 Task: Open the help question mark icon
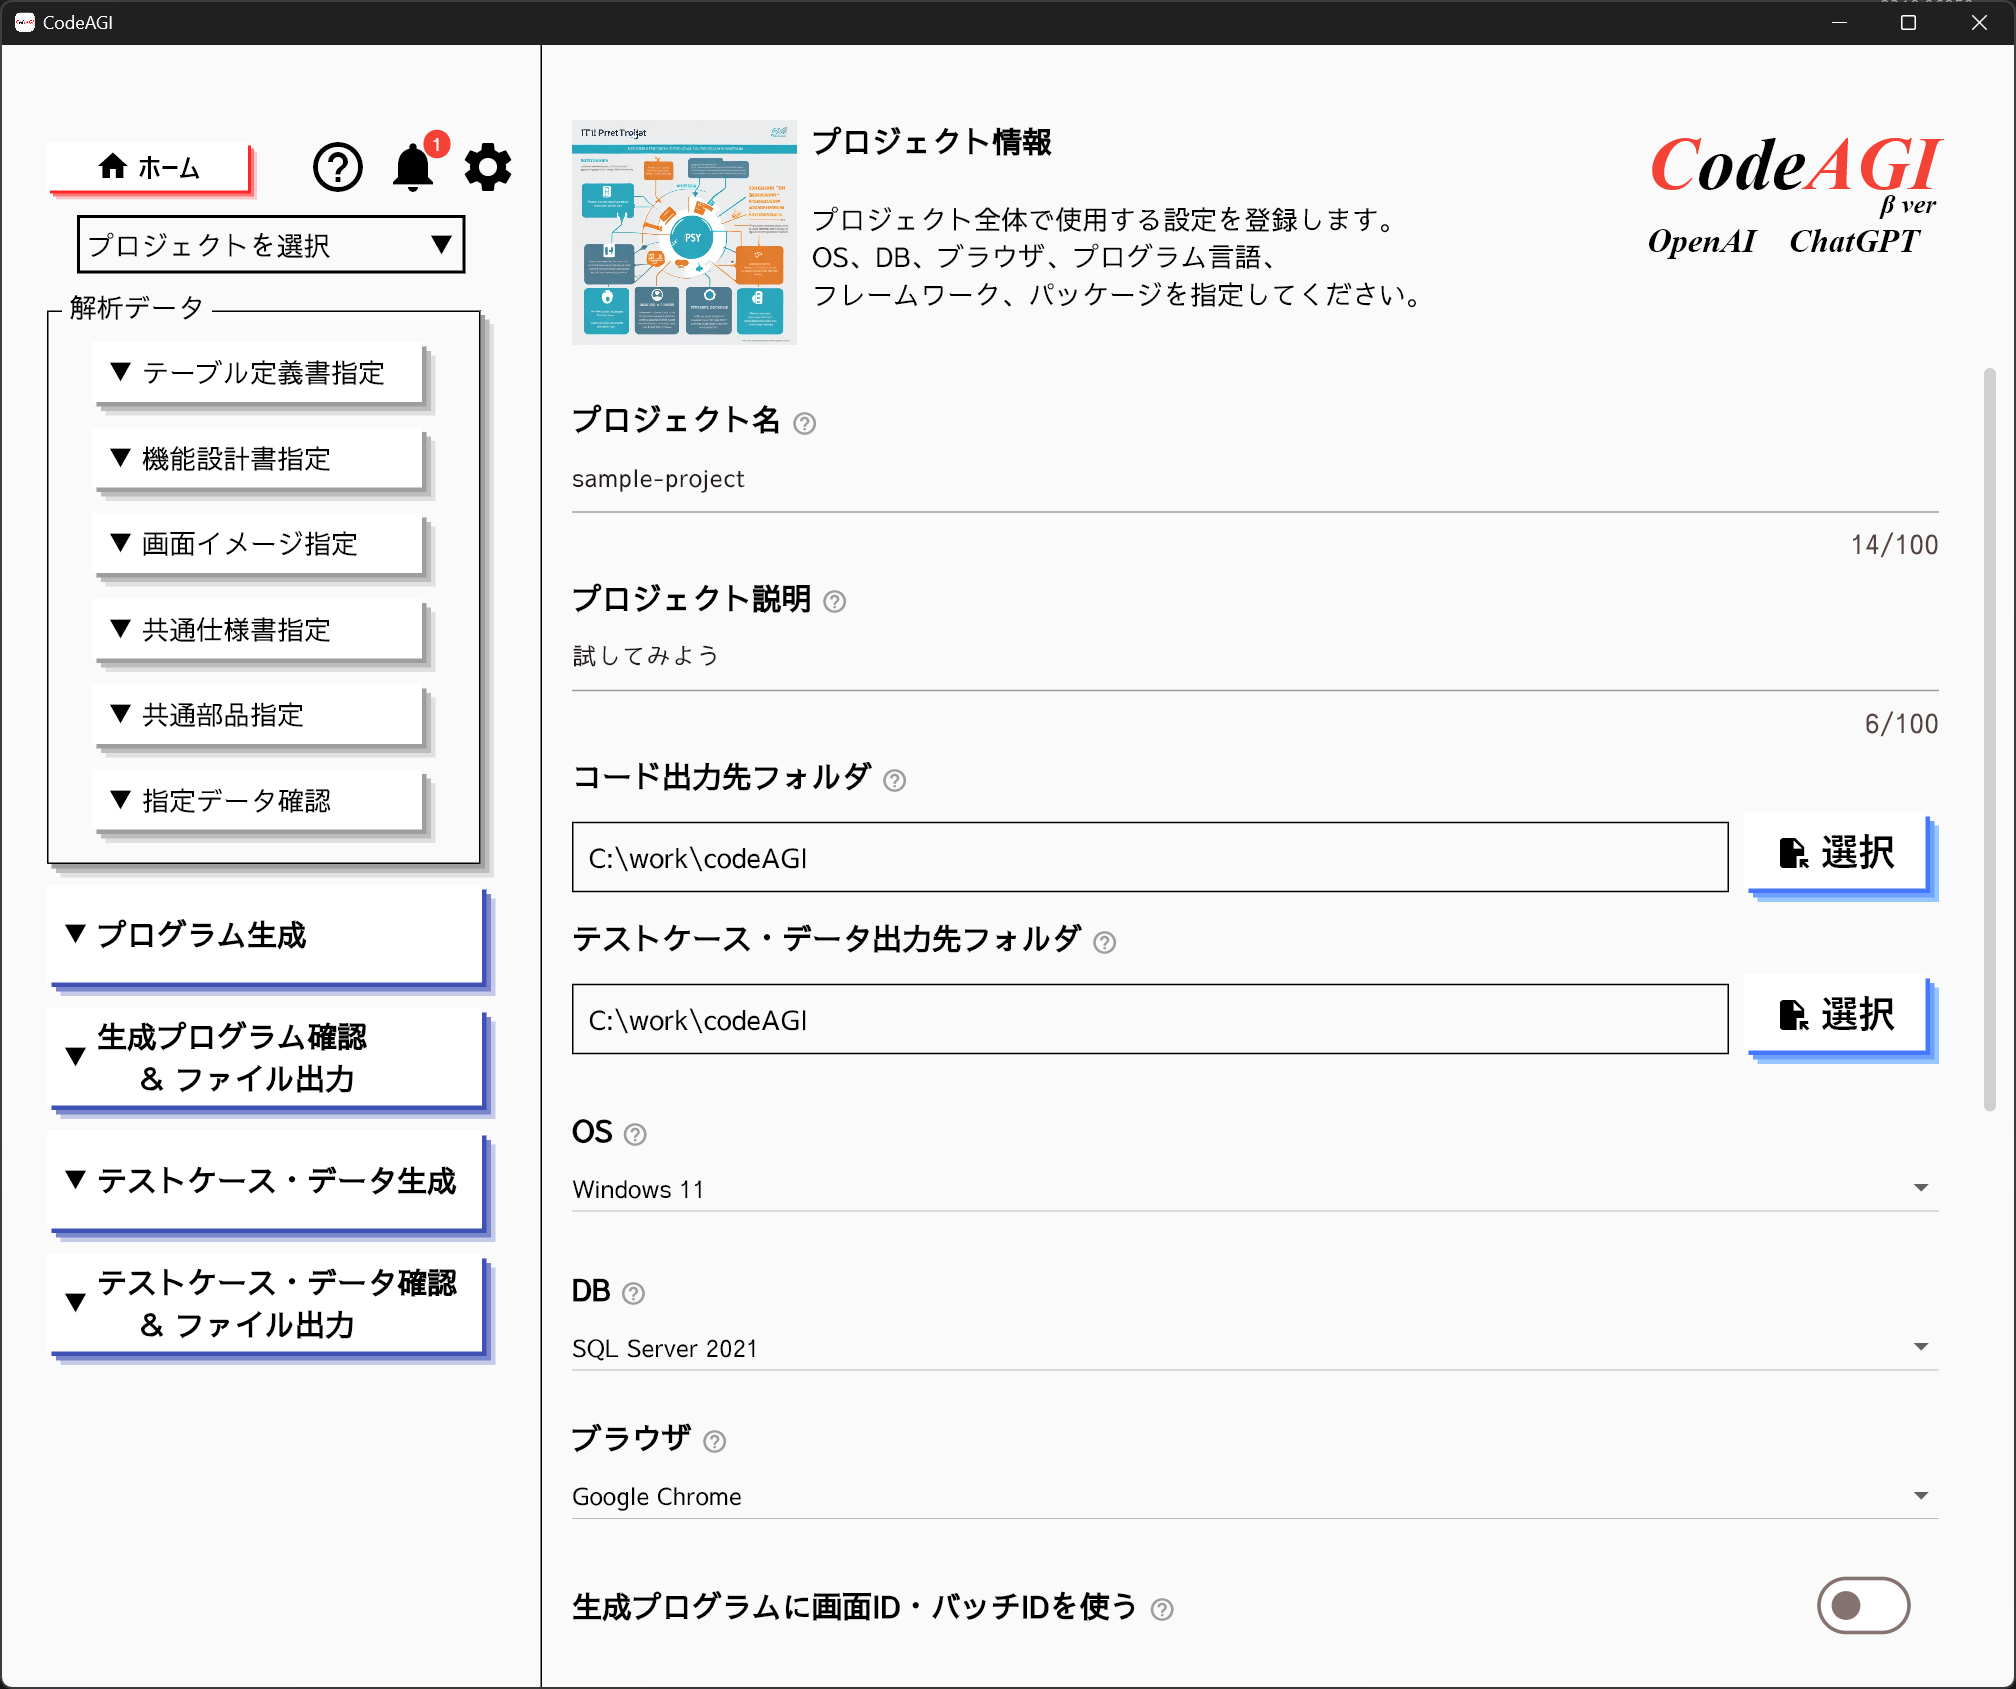click(338, 167)
